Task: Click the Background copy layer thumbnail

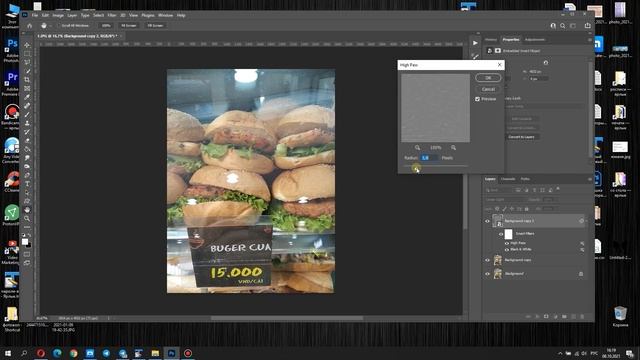Action: point(498,260)
